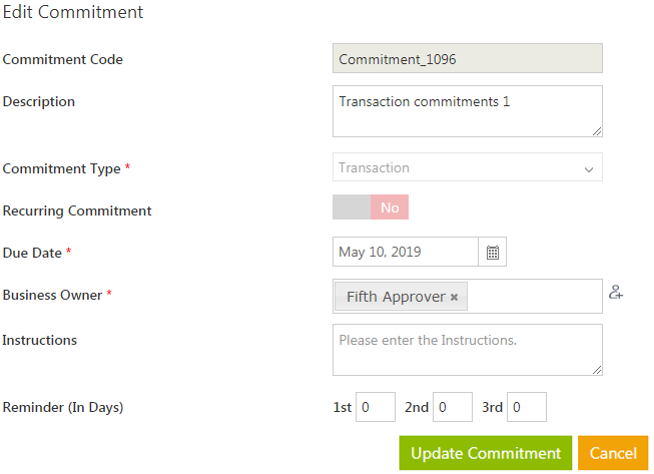Click the Description box resize handle
This screenshot has height=474, width=654.
pos(597,130)
